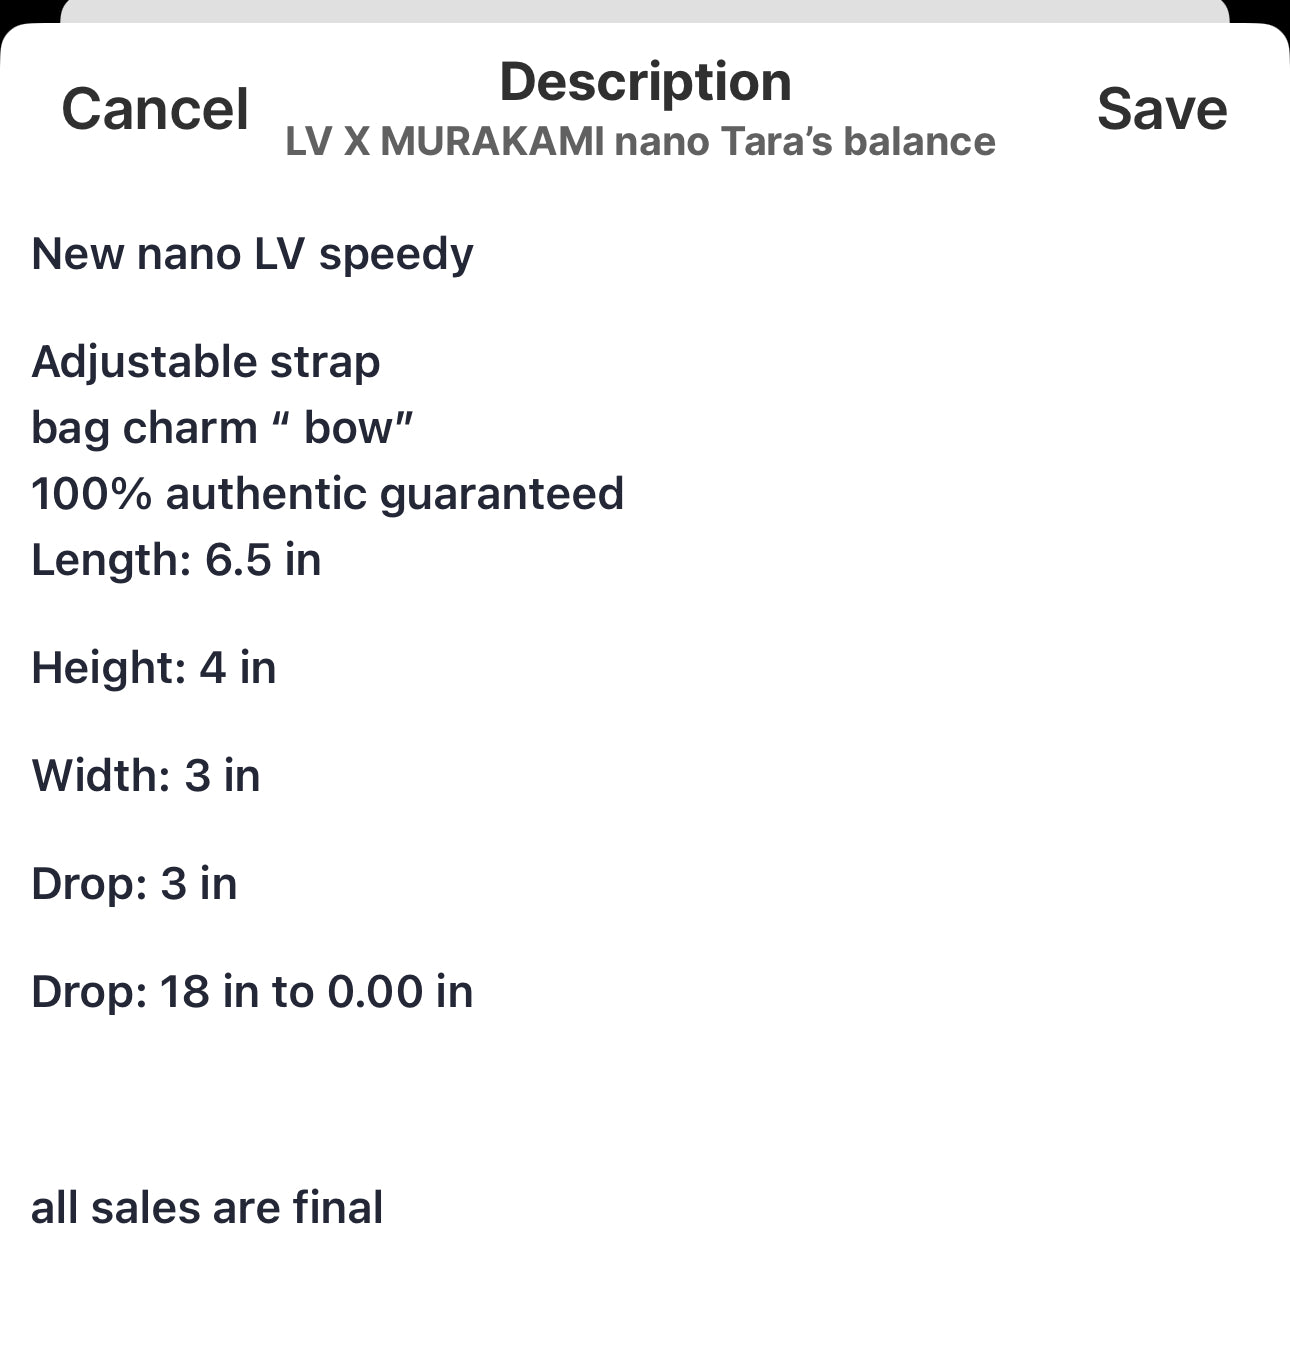Viewport: 1290px width, 1363px height.
Task: Tap the '0.00 in' value text
Action: pos(400,992)
